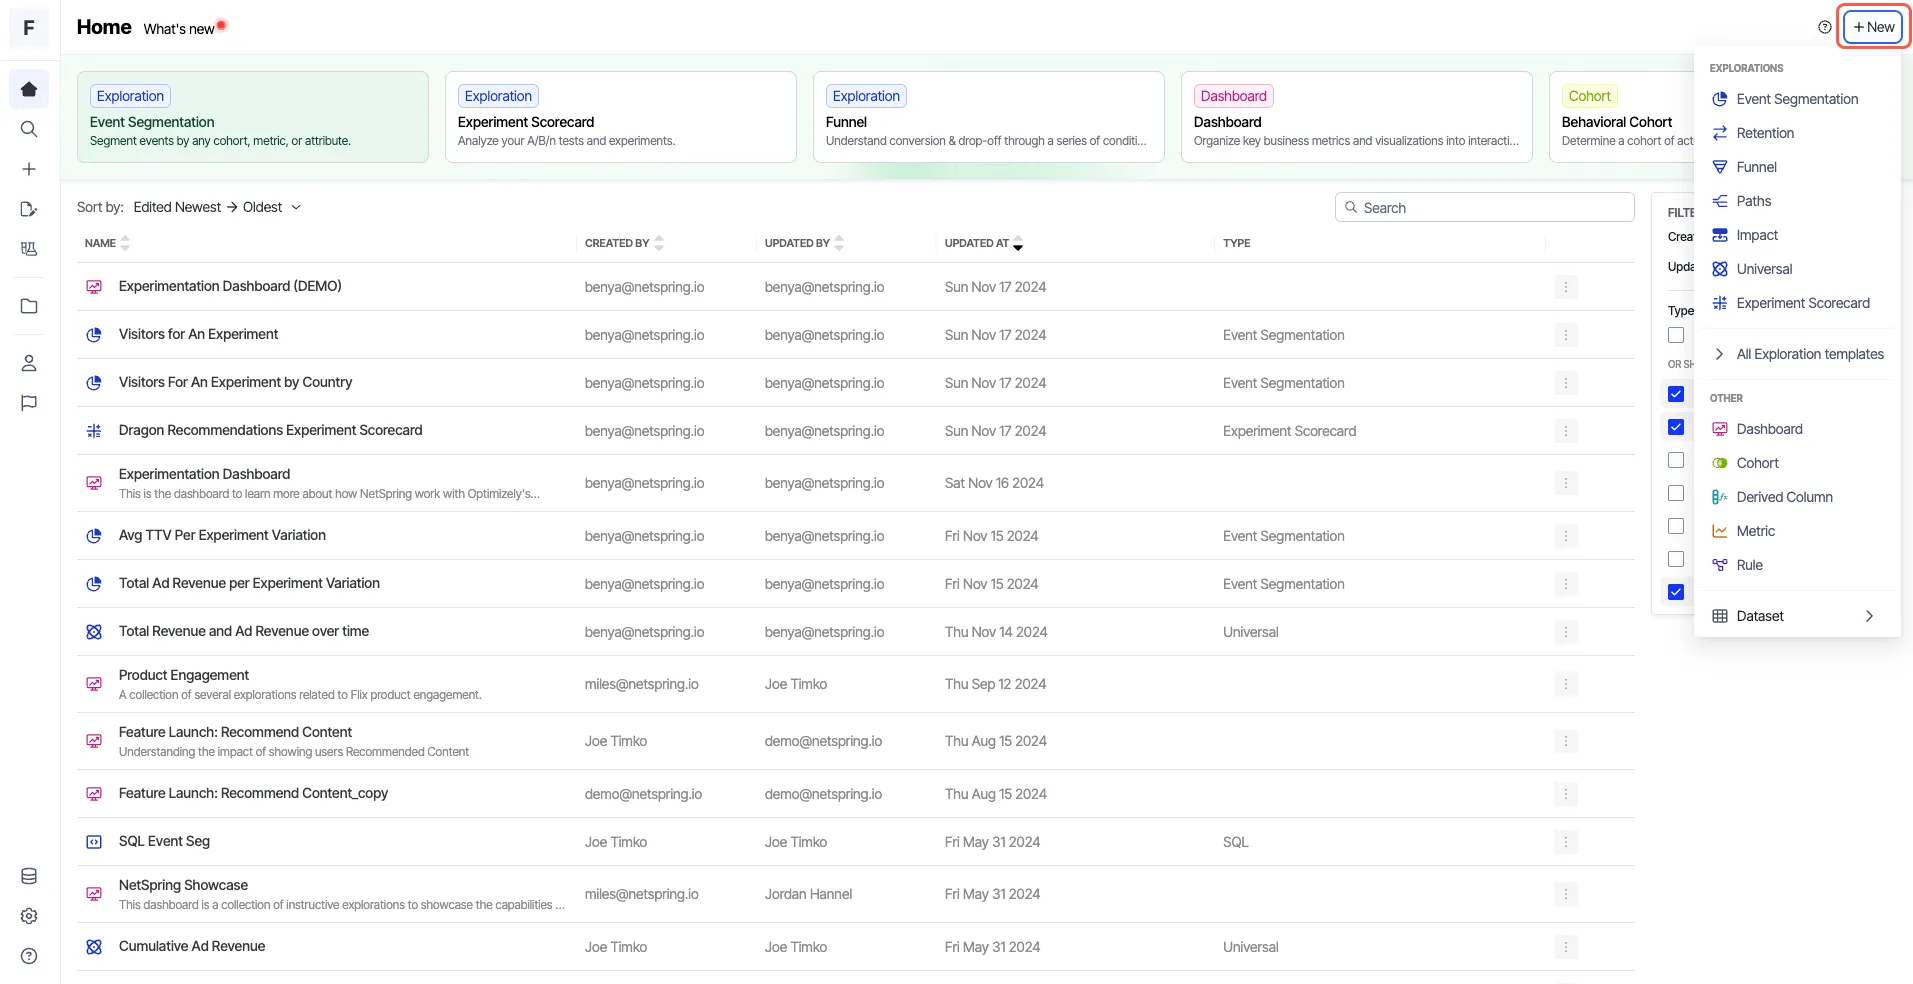Open Experiment Scorecard exploration card
The image size is (1913, 984).
[621, 117]
